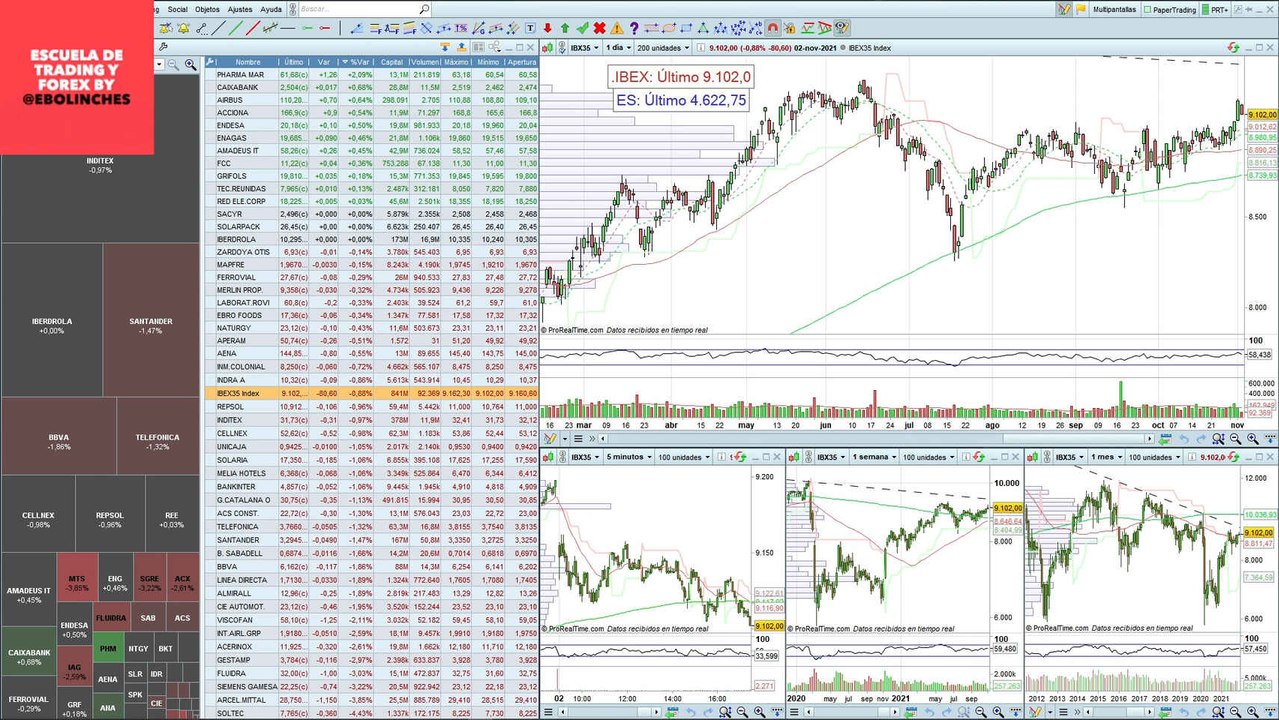Viewport: 1279px width, 720px height.
Task: Click zoom out magnifier above the list
Action: tap(172, 64)
